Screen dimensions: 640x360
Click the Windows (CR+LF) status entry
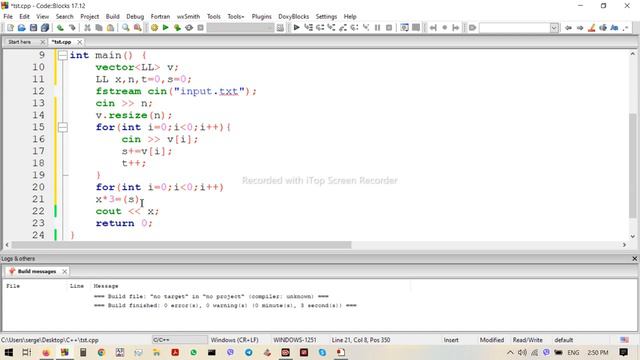click(x=234, y=340)
